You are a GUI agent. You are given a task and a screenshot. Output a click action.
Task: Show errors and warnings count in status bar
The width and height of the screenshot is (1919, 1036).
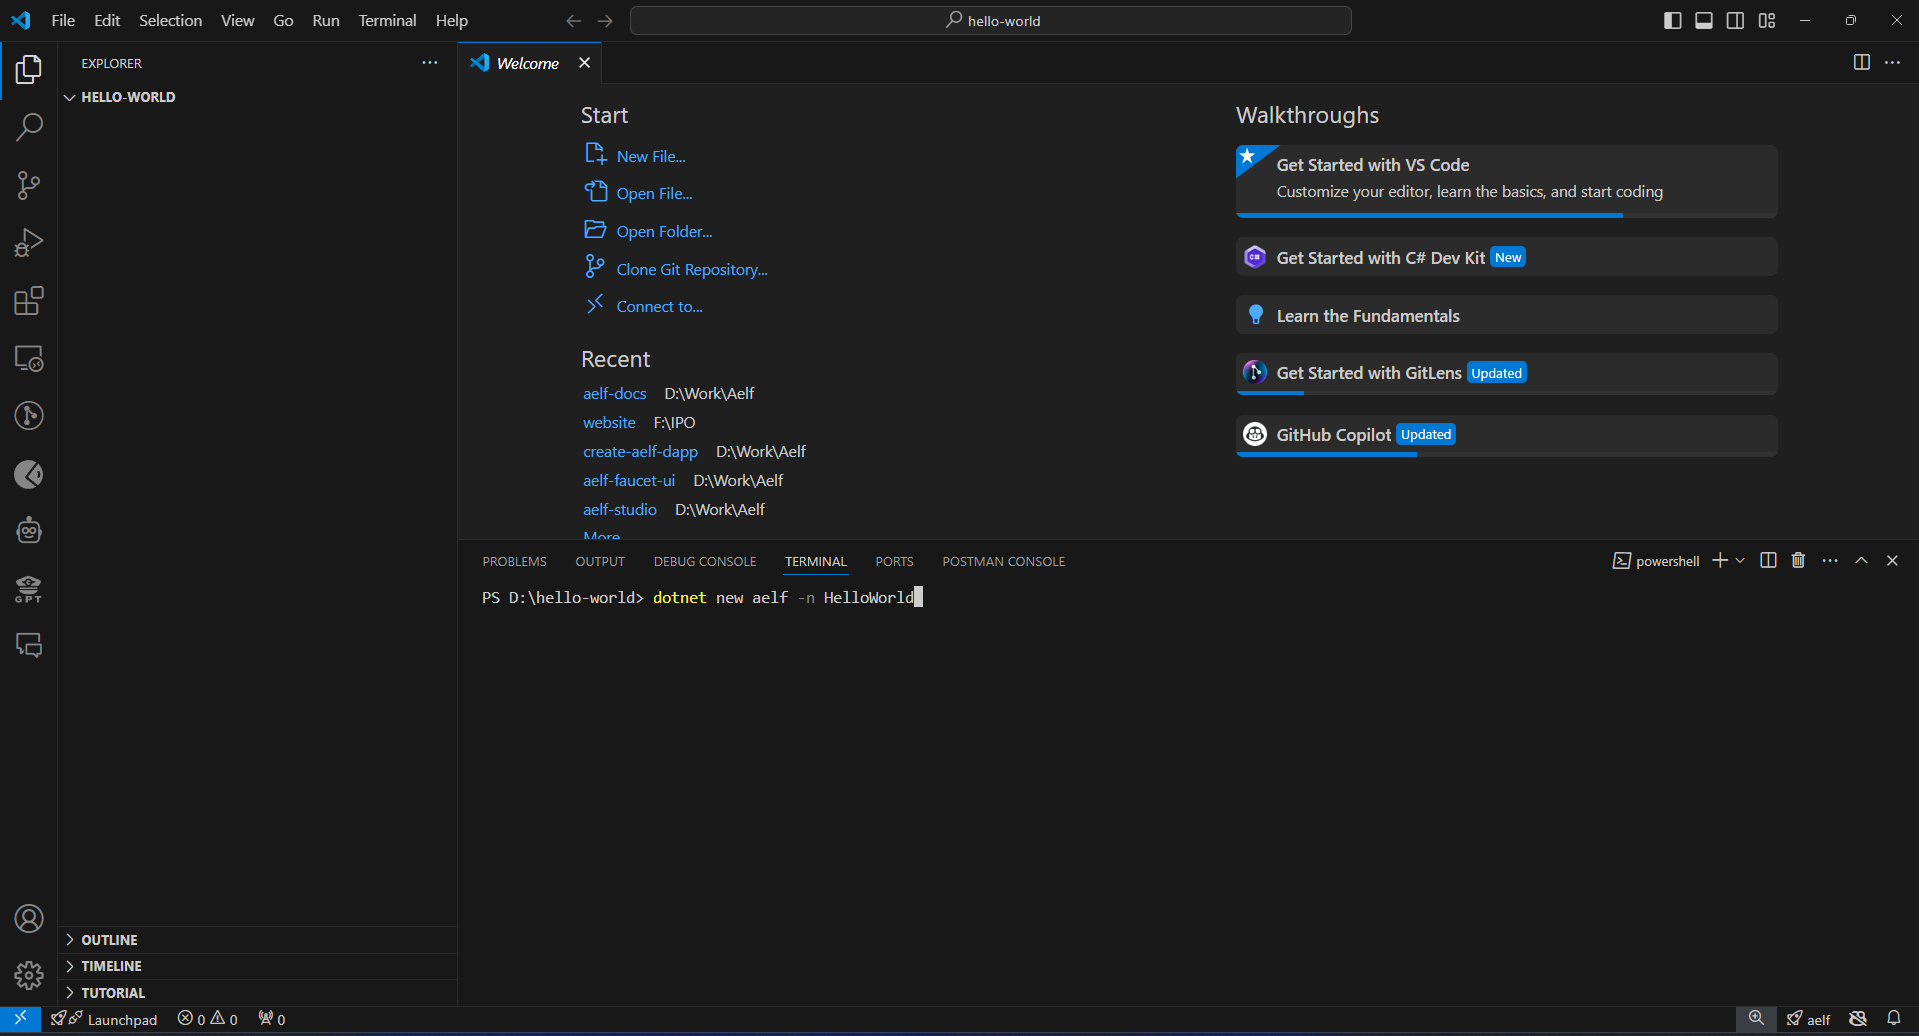pos(208,1019)
